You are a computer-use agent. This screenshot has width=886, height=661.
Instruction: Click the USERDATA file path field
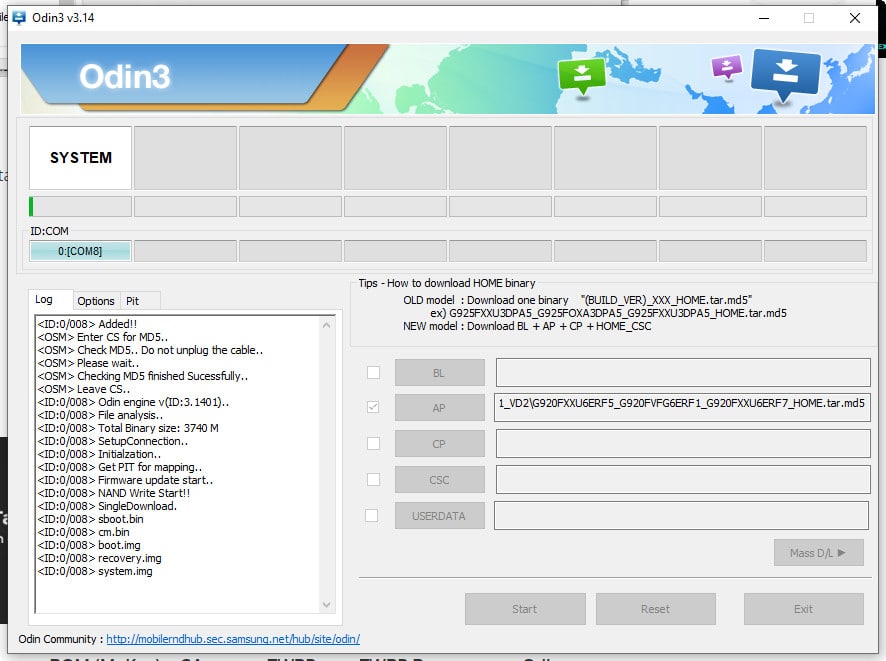(x=681, y=515)
